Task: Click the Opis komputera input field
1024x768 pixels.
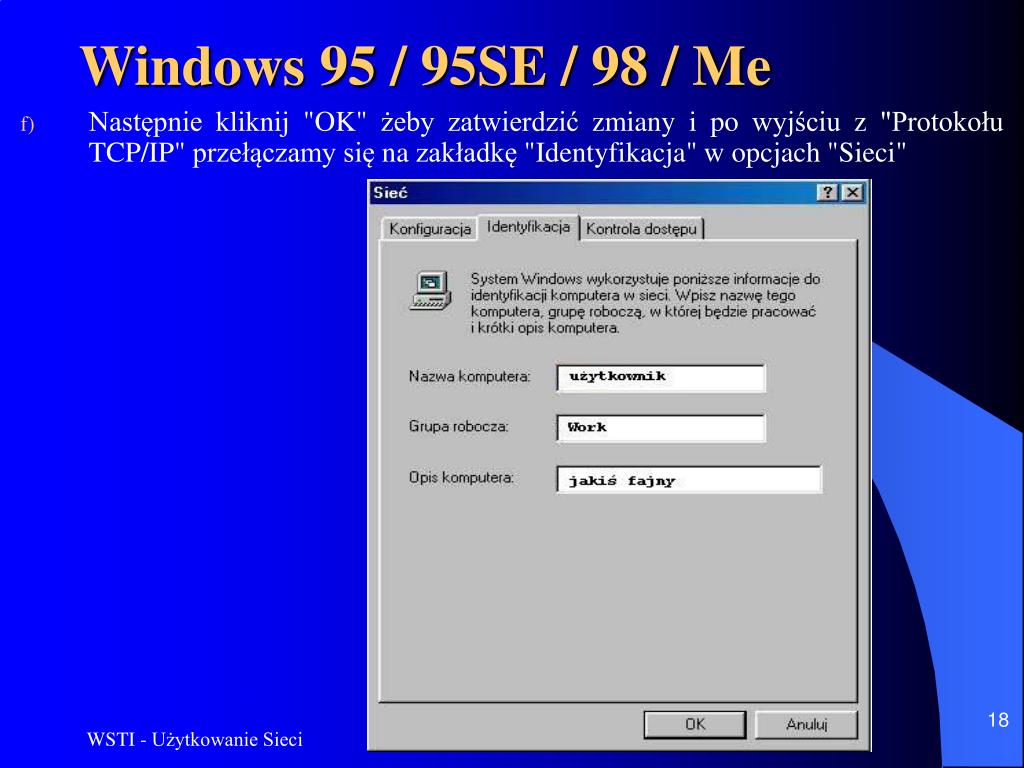Action: point(688,479)
